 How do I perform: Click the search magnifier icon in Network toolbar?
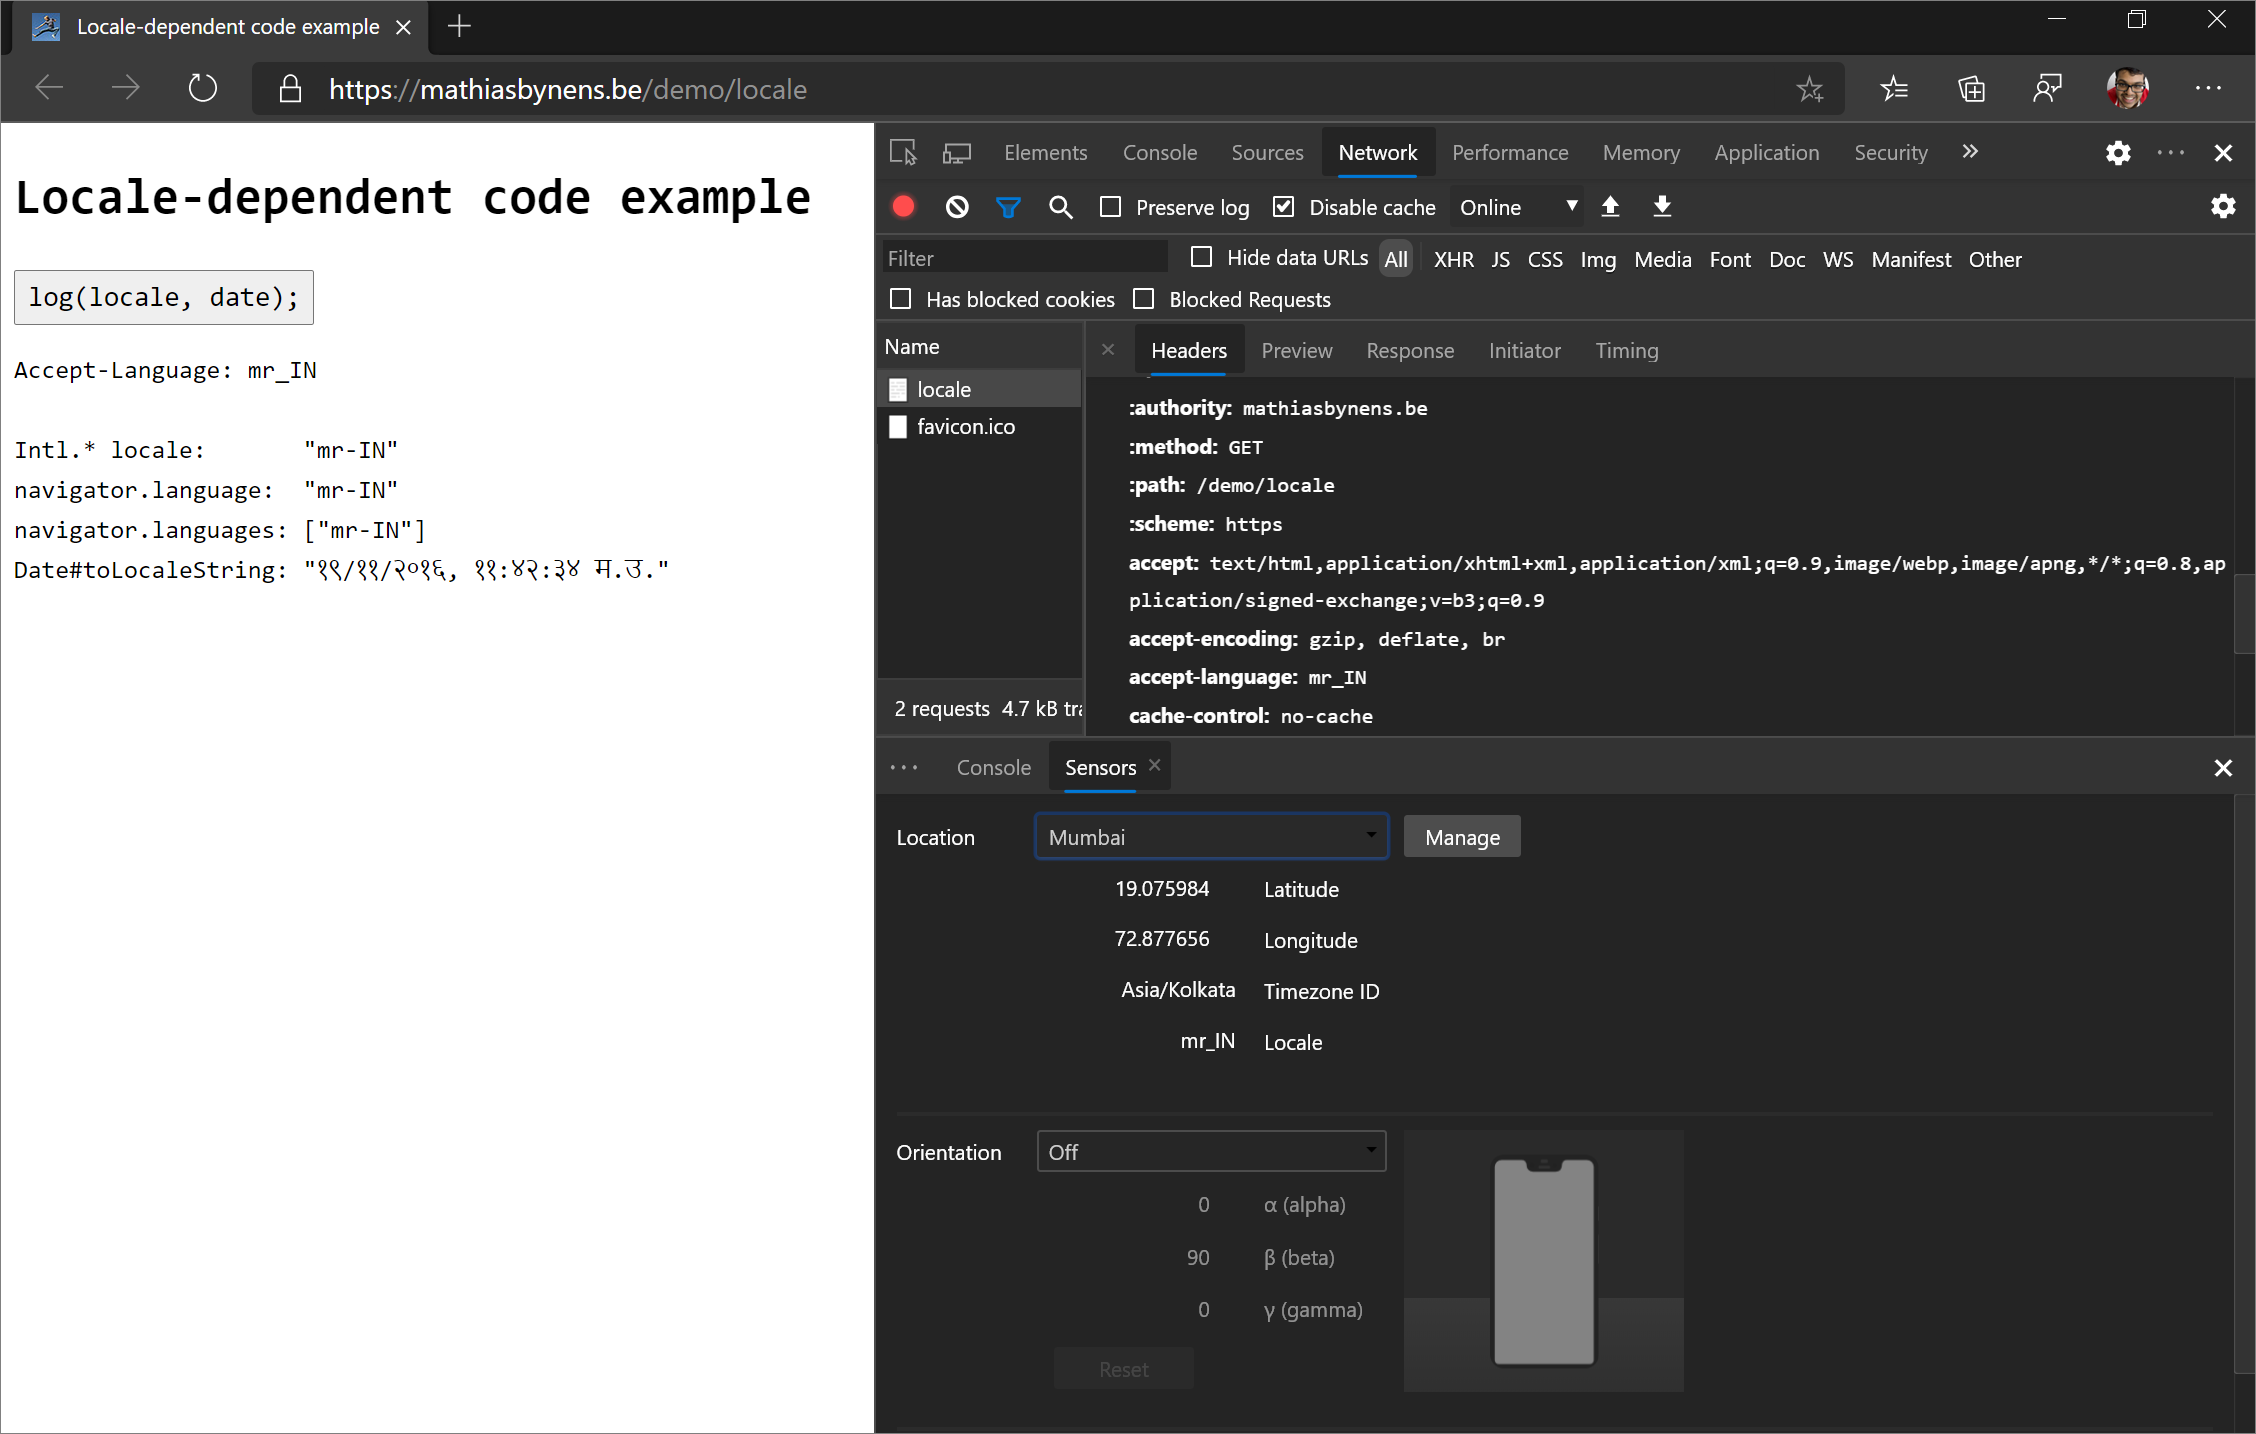click(x=1061, y=207)
